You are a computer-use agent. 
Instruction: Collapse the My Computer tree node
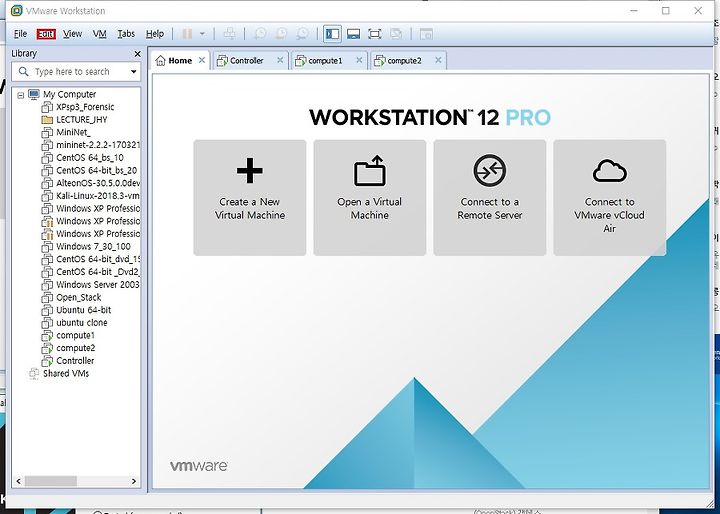point(20,95)
